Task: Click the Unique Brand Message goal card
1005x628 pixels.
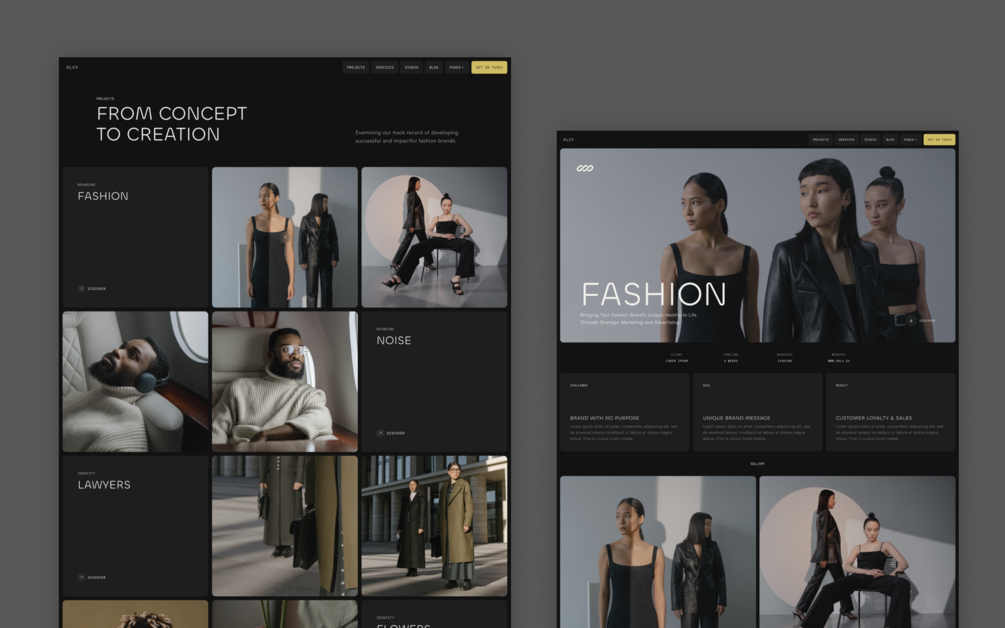Action: click(758, 412)
